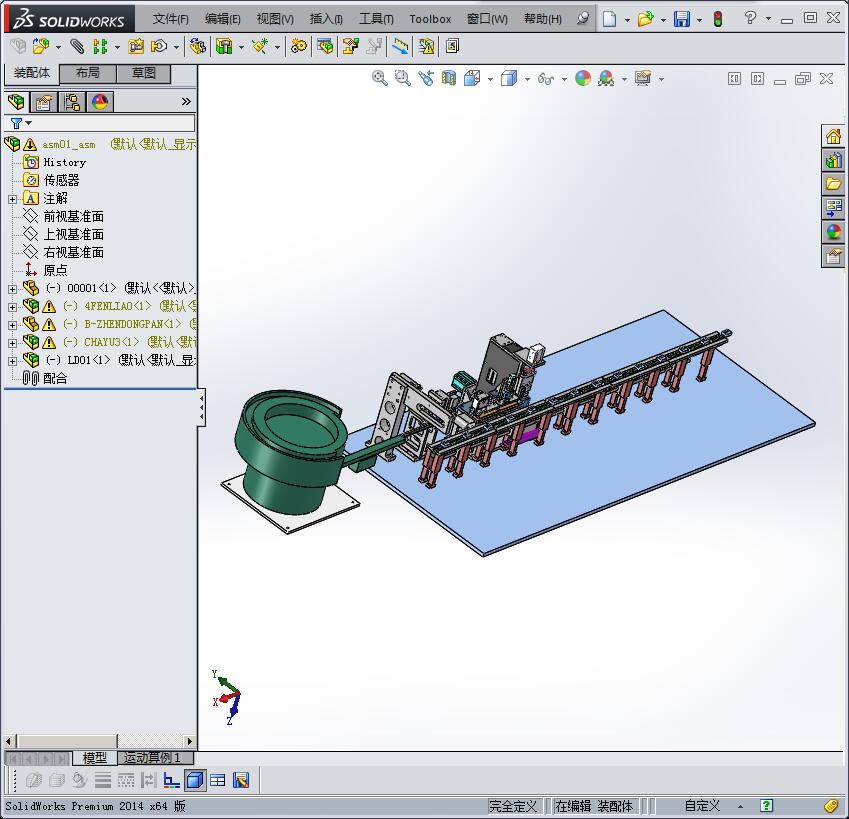Open the View Palette task pane icon
This screenshot has width=849, height=819.
pyautogui.click(x=833, y=208)
